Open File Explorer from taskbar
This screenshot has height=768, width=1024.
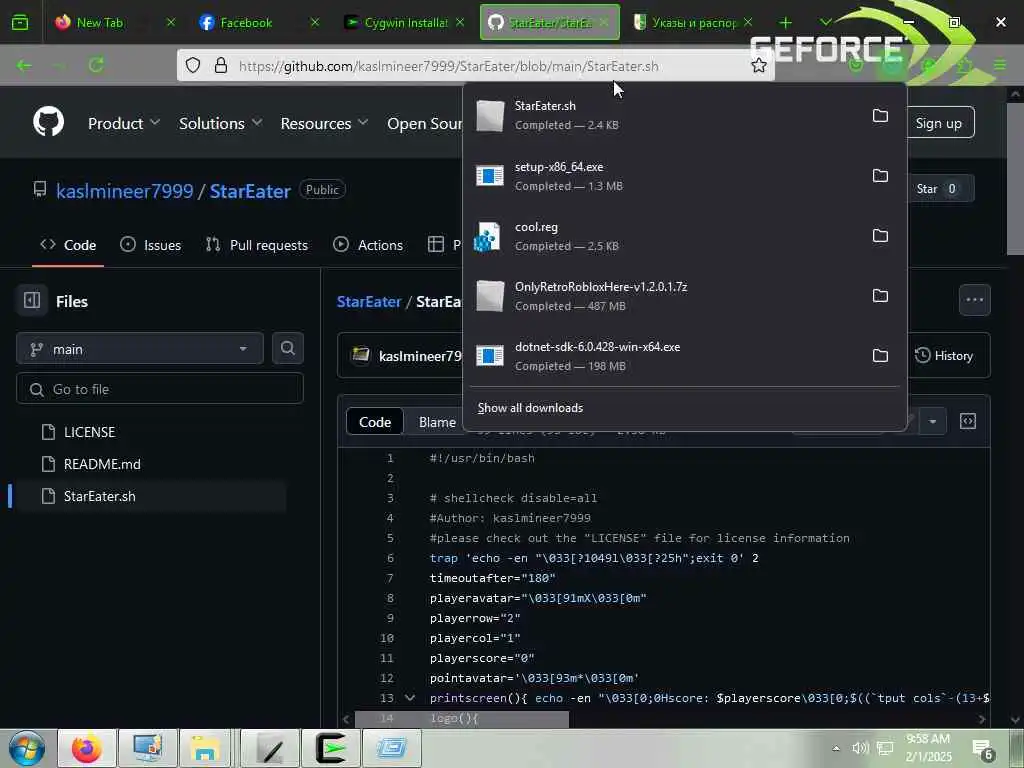point(206,748)
